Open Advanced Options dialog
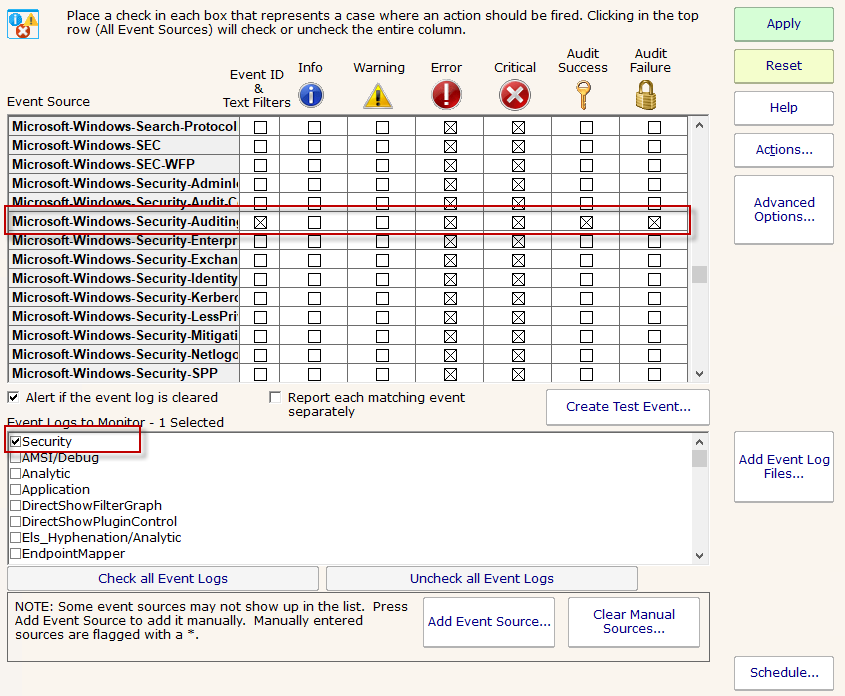Image resolution: width=845 pixels, height=696 pixels. [784, 209]
